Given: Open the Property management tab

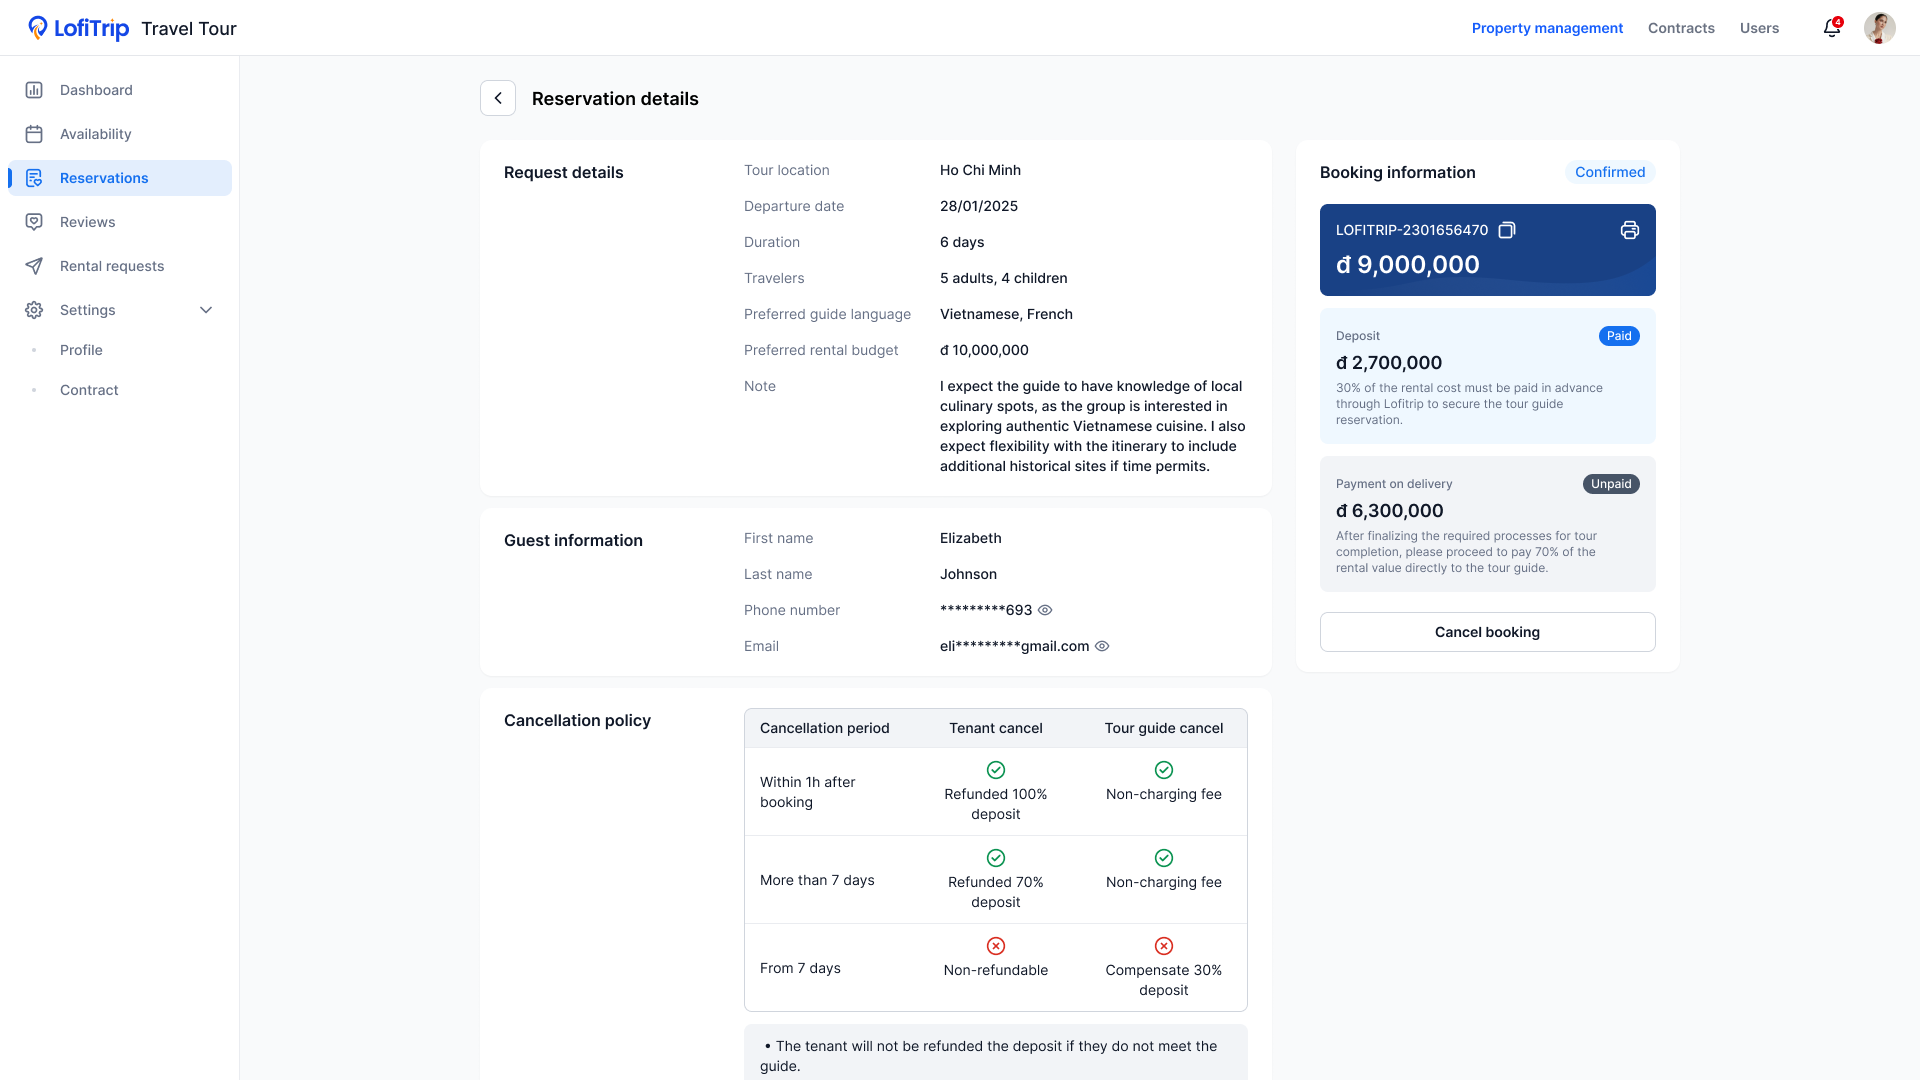Looking at the screenshot, I should click(x=1547, y=28).
